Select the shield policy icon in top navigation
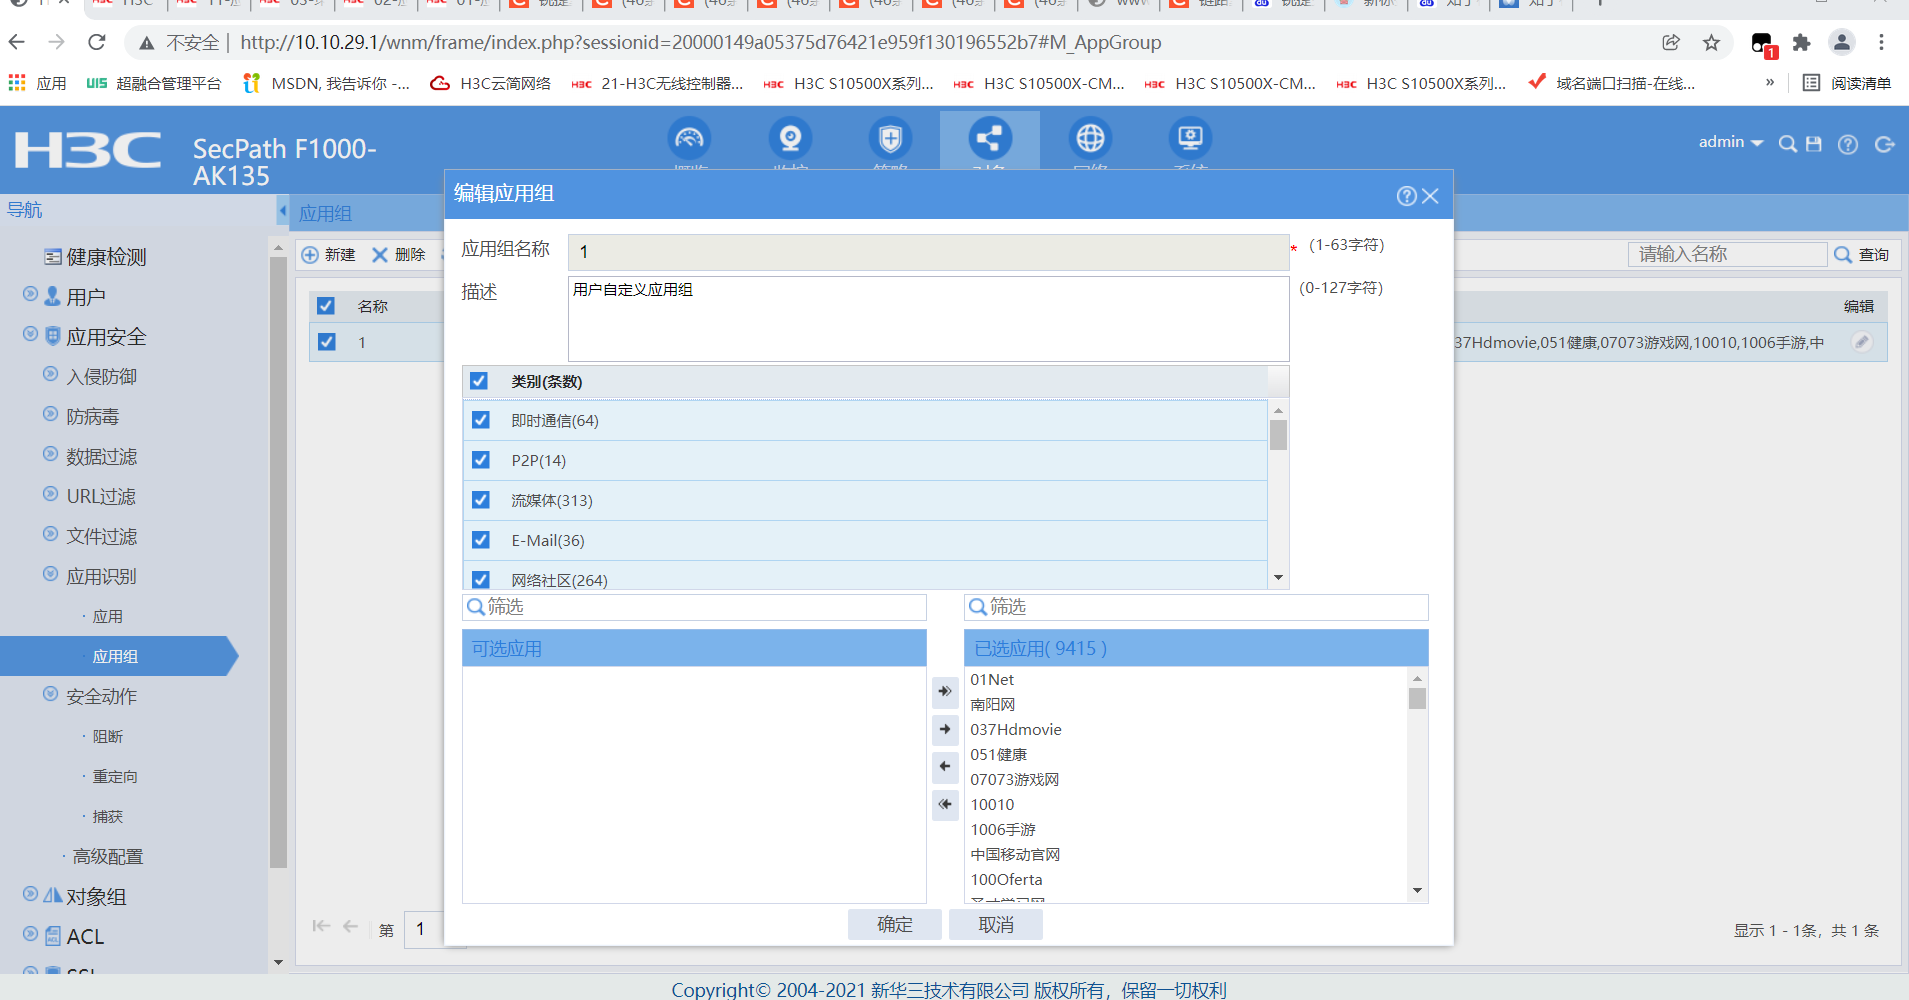This screenshot has width=1909, height=1000. click(x=890, y=138)
